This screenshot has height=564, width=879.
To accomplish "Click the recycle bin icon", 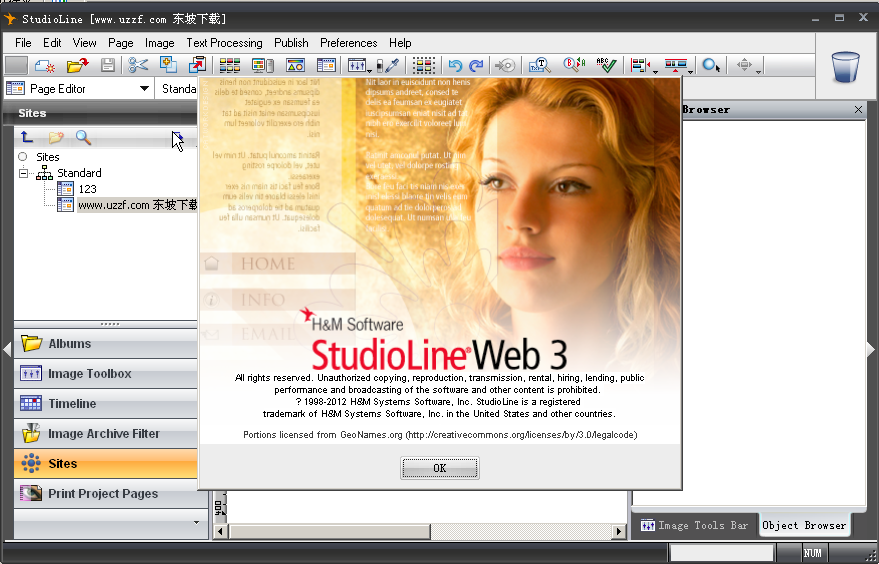I will click(x=845, y=67).
